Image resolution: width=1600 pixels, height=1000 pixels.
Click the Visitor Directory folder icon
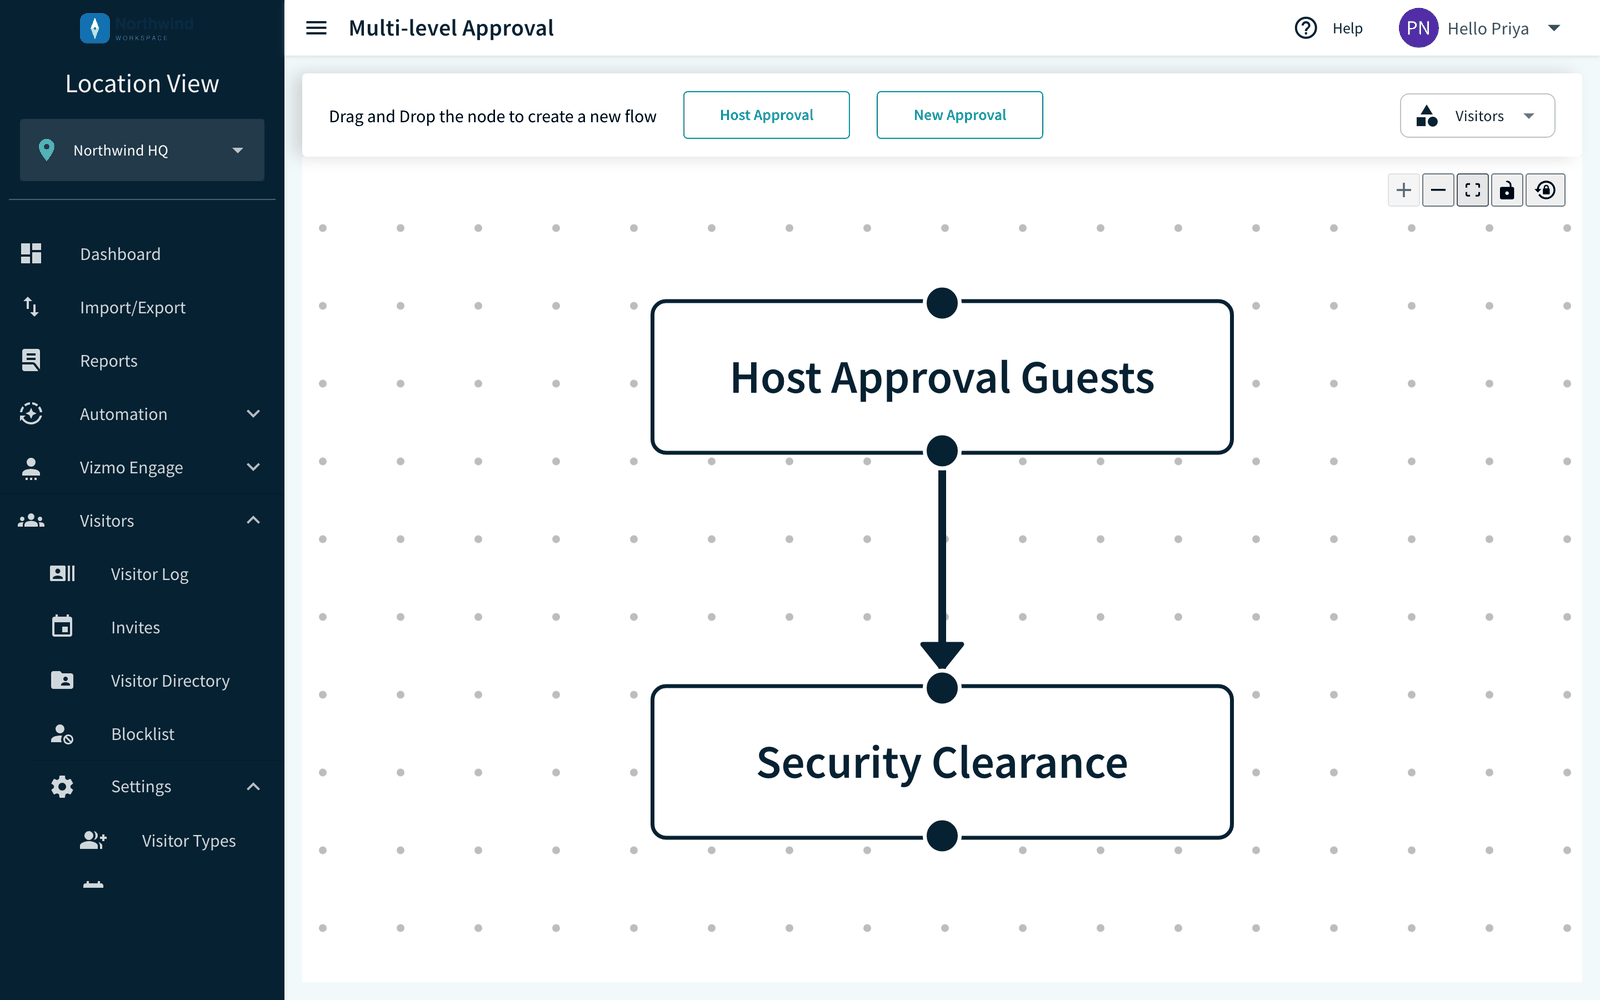pyautogui.click(x=62, y=680)
